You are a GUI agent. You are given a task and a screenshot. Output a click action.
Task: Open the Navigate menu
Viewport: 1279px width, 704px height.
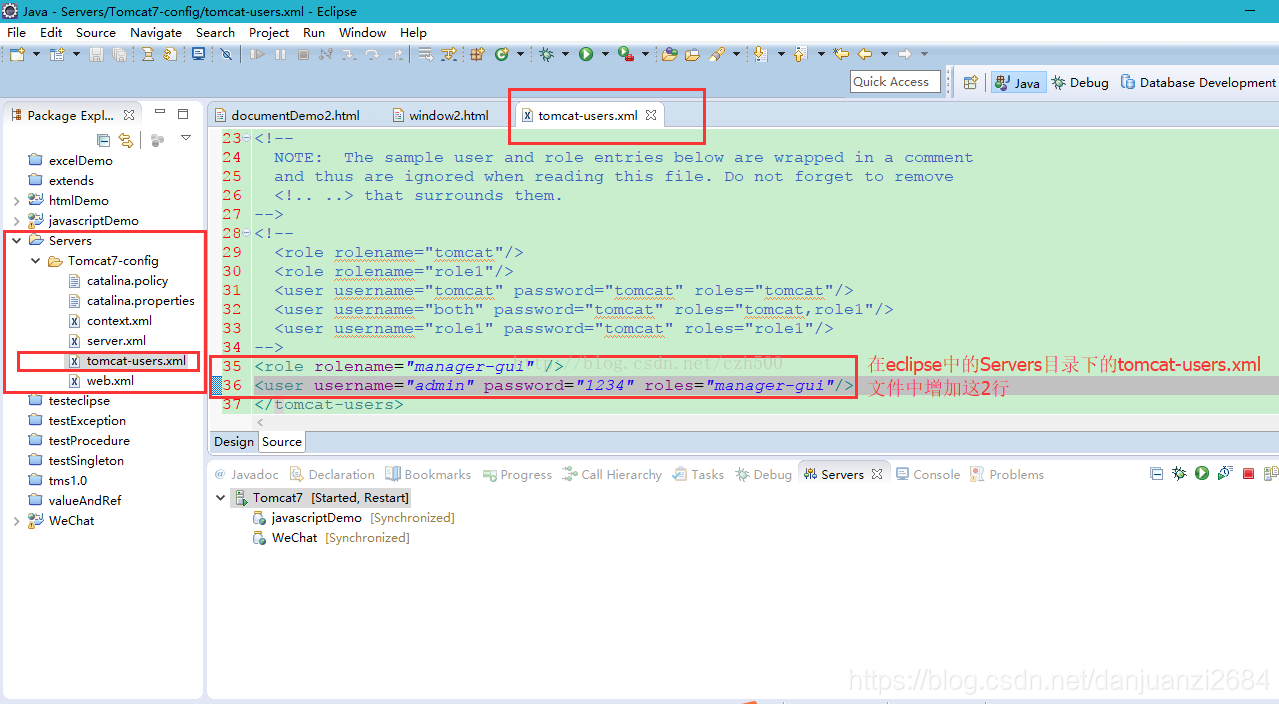156,32
